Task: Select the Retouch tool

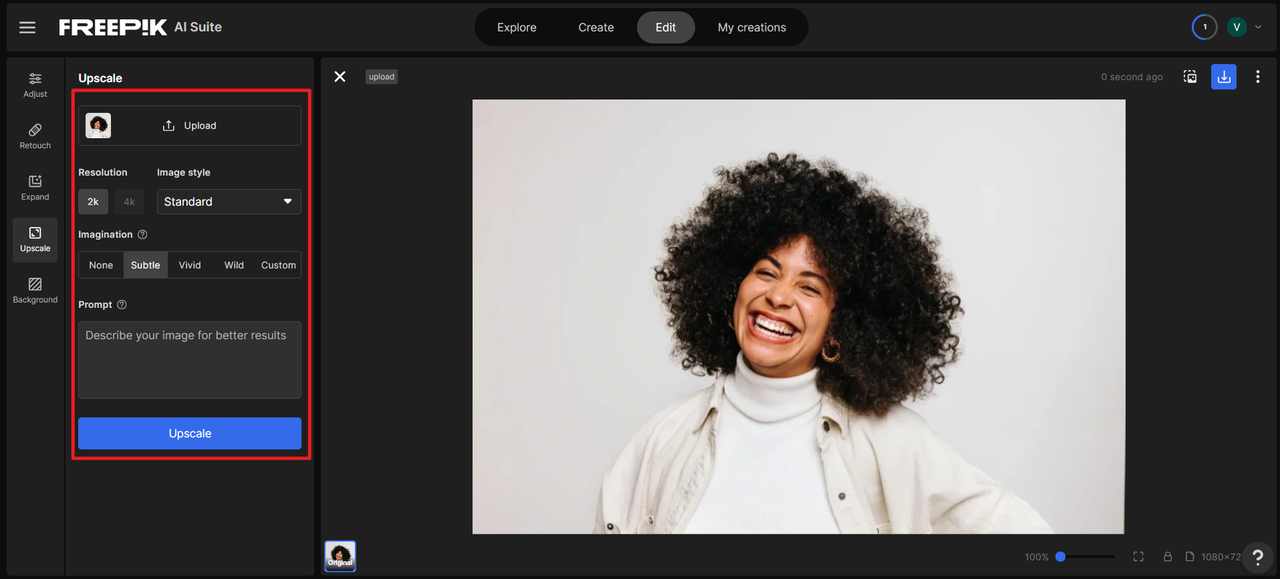Action: (x=35, y=136)
